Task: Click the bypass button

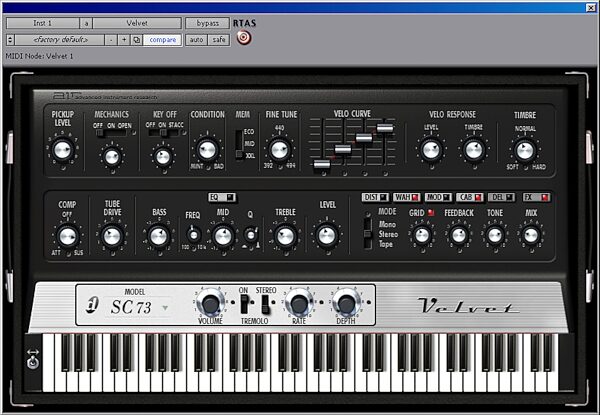Action: (207, 23)
